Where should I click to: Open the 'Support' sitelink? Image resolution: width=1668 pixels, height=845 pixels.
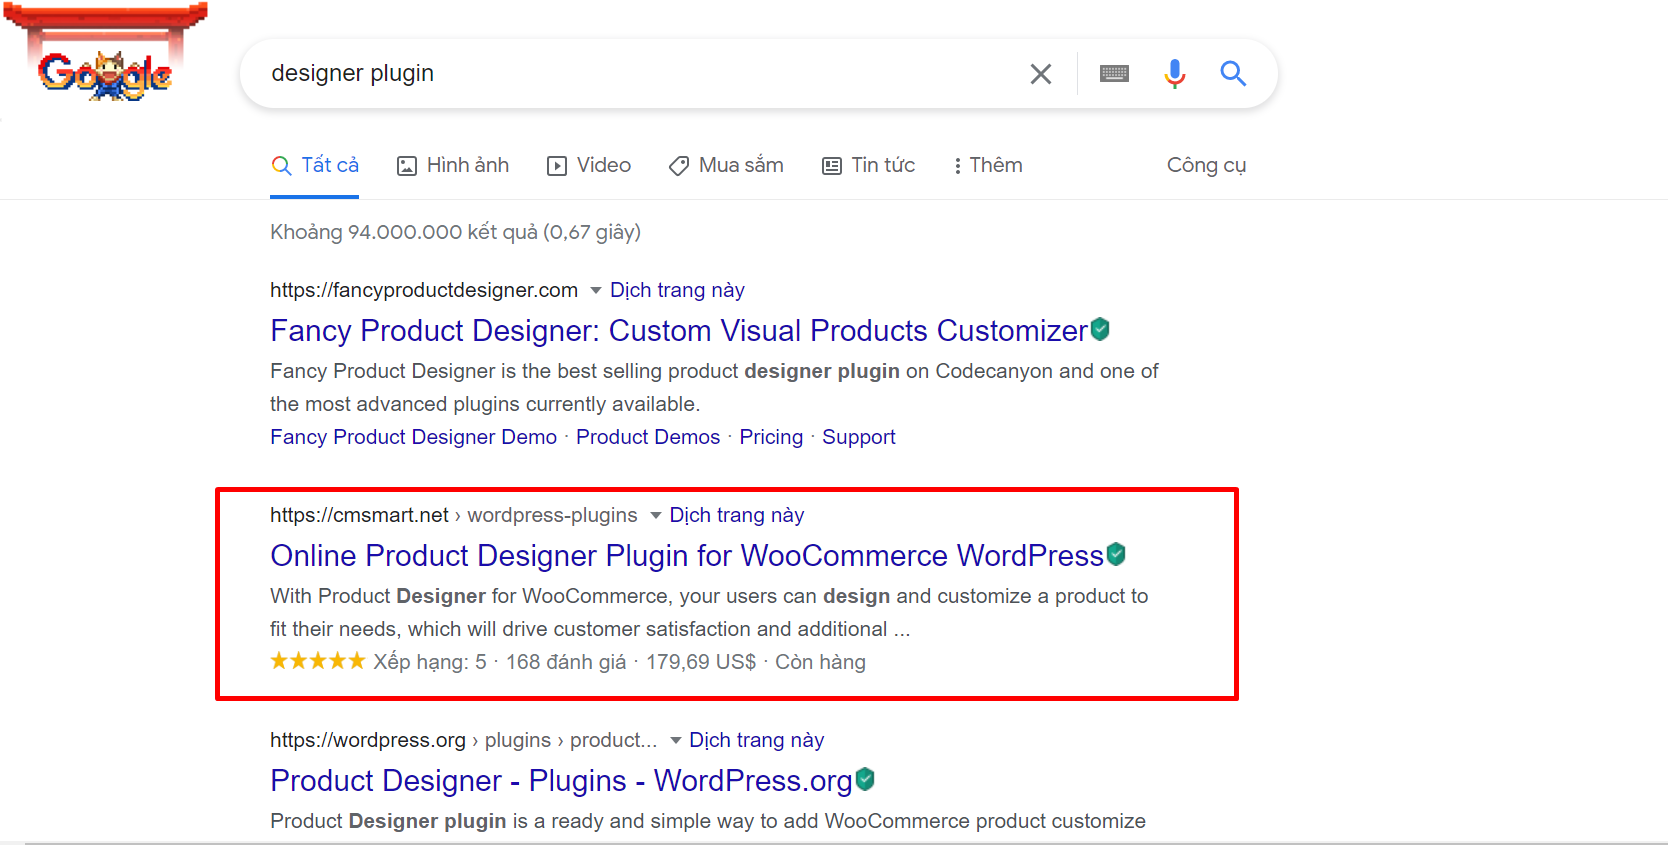[859, 437]
